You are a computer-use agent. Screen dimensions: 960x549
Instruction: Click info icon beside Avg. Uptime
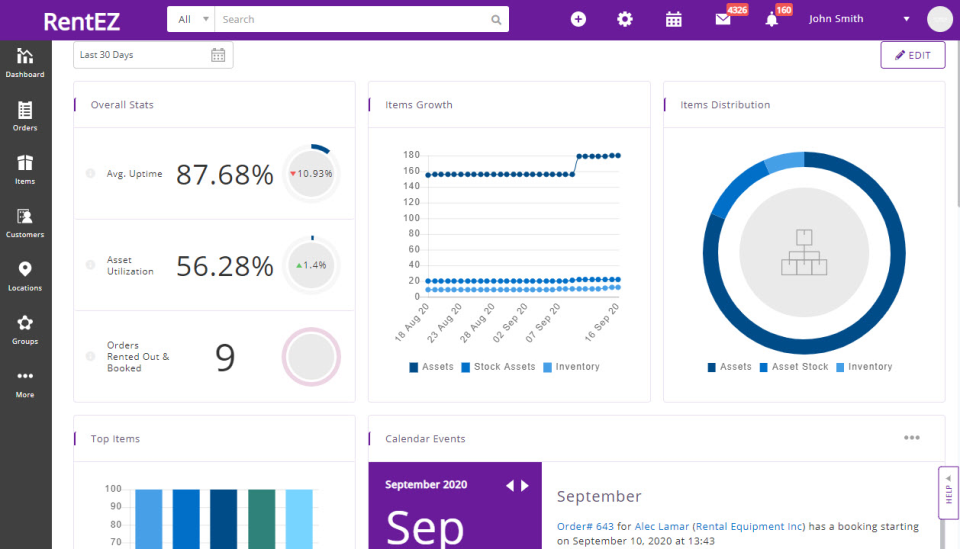(90, 174)
